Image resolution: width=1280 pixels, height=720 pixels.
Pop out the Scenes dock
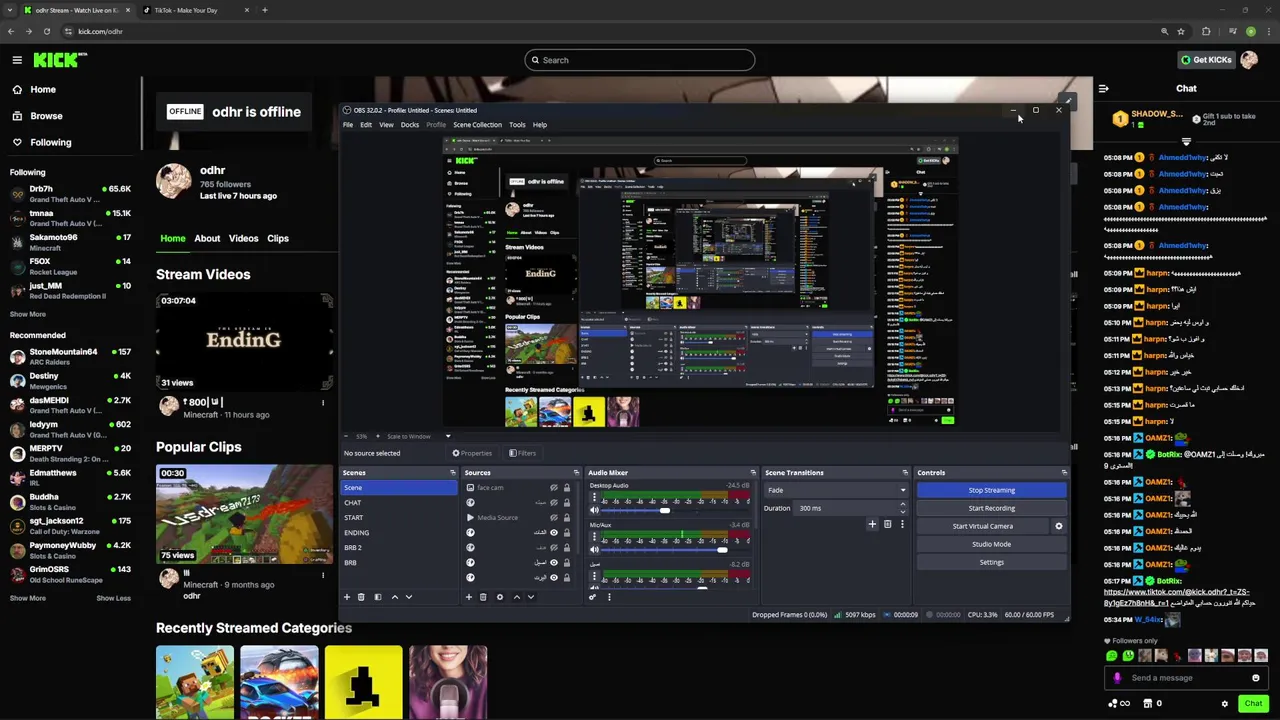coord(453,473)
